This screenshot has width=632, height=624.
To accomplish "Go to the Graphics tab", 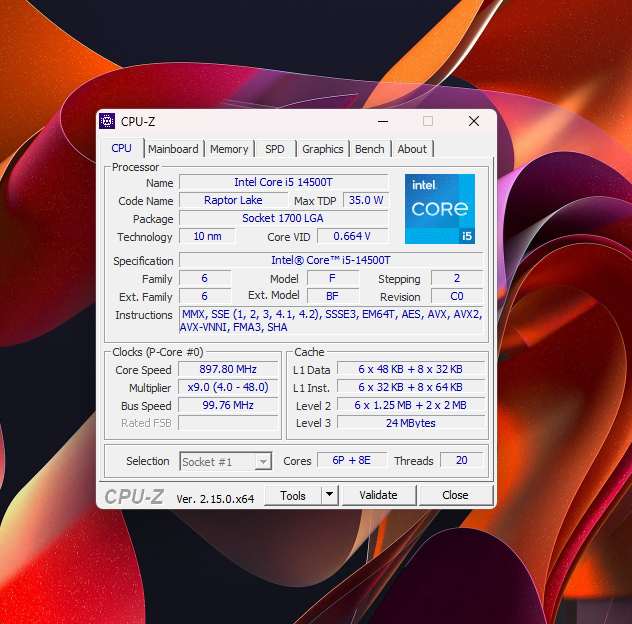I will pos(323,149).
